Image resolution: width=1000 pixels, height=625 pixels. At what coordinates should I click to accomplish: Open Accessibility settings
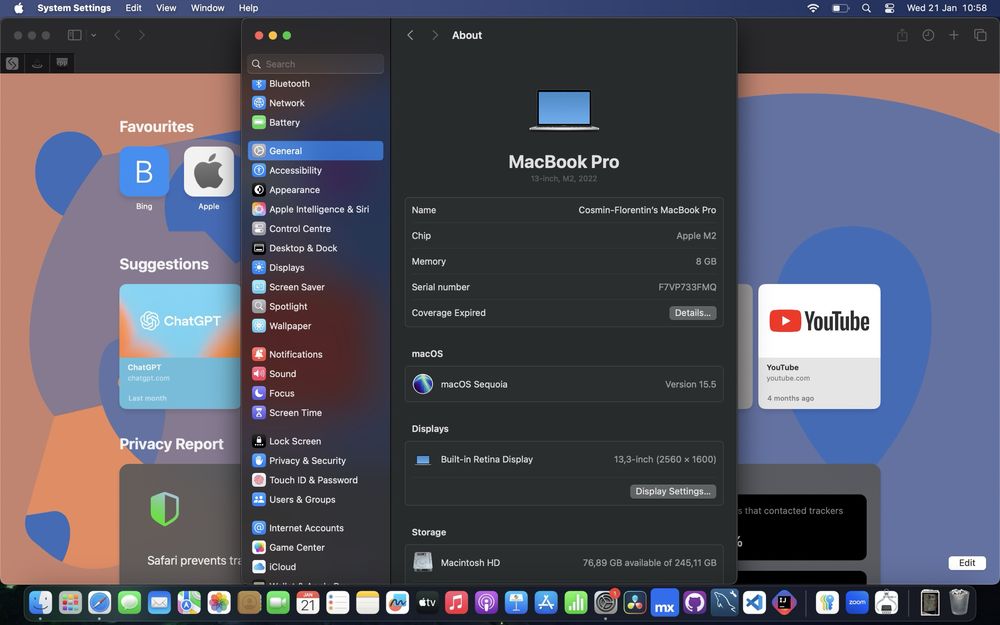[x=315, y=170]
